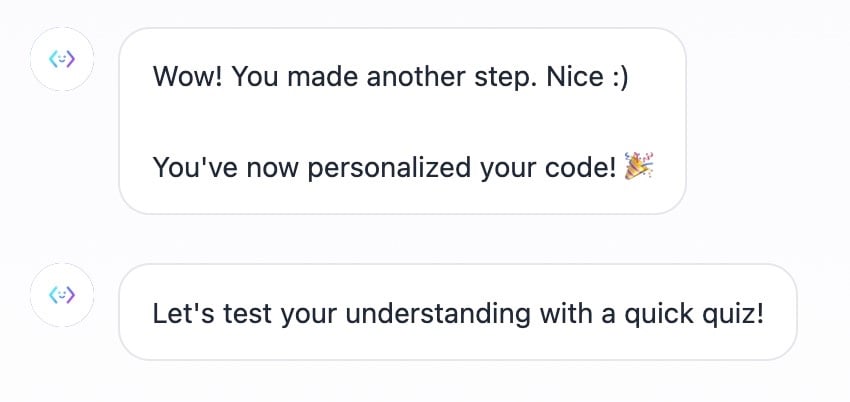Click the quick quiz message bubble
The width and height of the screenshot is (850, 402).
pyautogui.click(x=457, y=312)
